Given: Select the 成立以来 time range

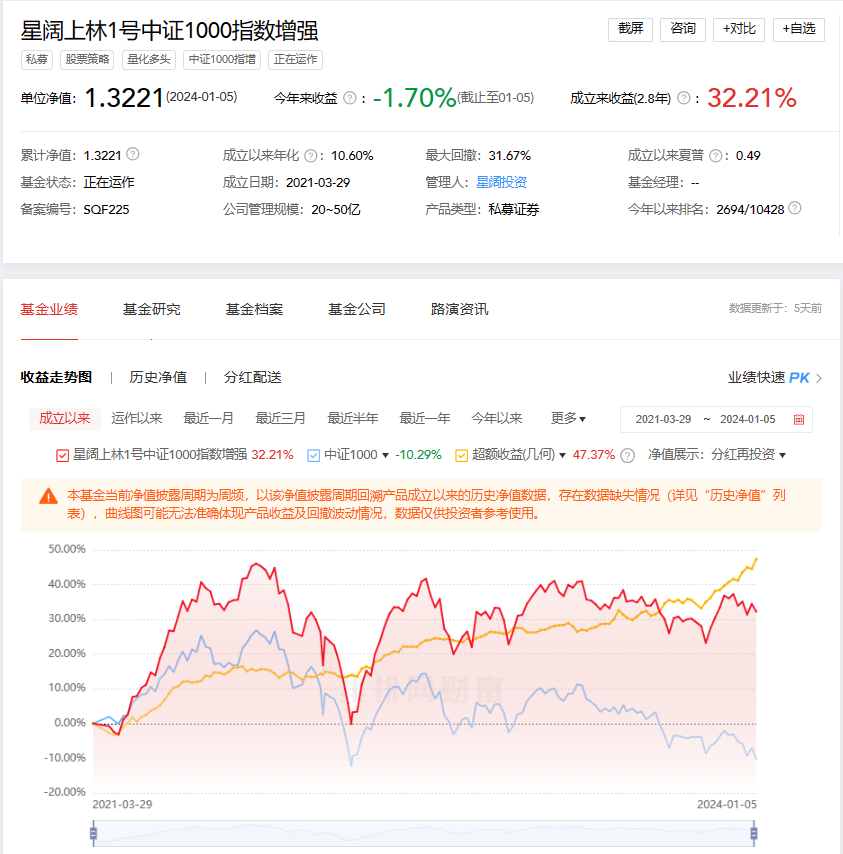Looking at the screenshot, I should click(65, 419).
